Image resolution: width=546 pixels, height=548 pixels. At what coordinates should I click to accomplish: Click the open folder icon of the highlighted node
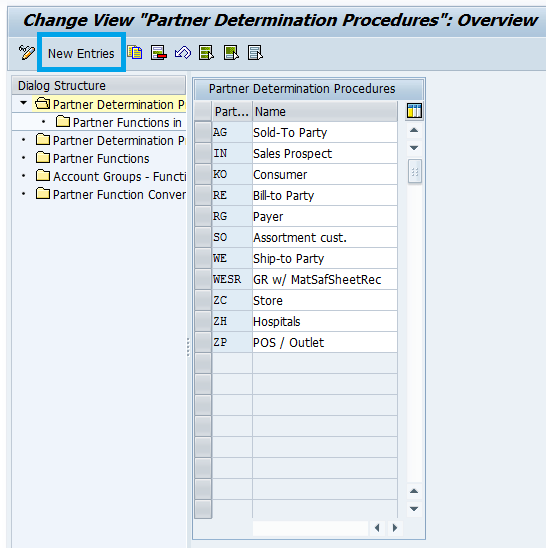tap(43, 104)
